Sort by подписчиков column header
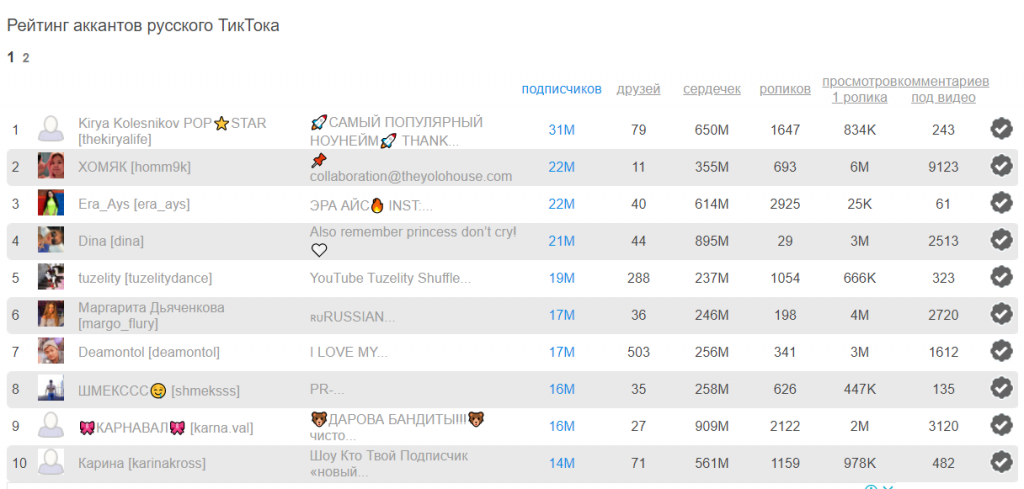The height and width of the screenshot is (489, 1024). (561, 89)
